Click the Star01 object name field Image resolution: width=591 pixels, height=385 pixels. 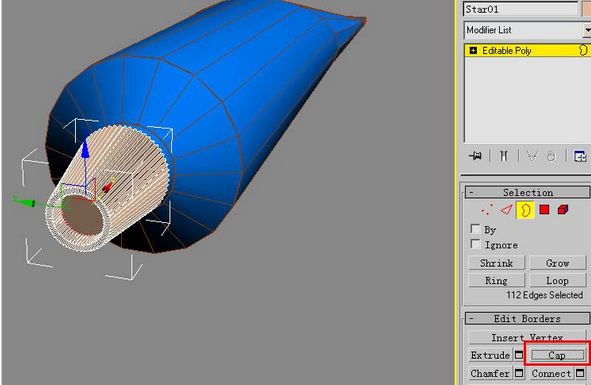pyautogui.click(x=521, y=9)
